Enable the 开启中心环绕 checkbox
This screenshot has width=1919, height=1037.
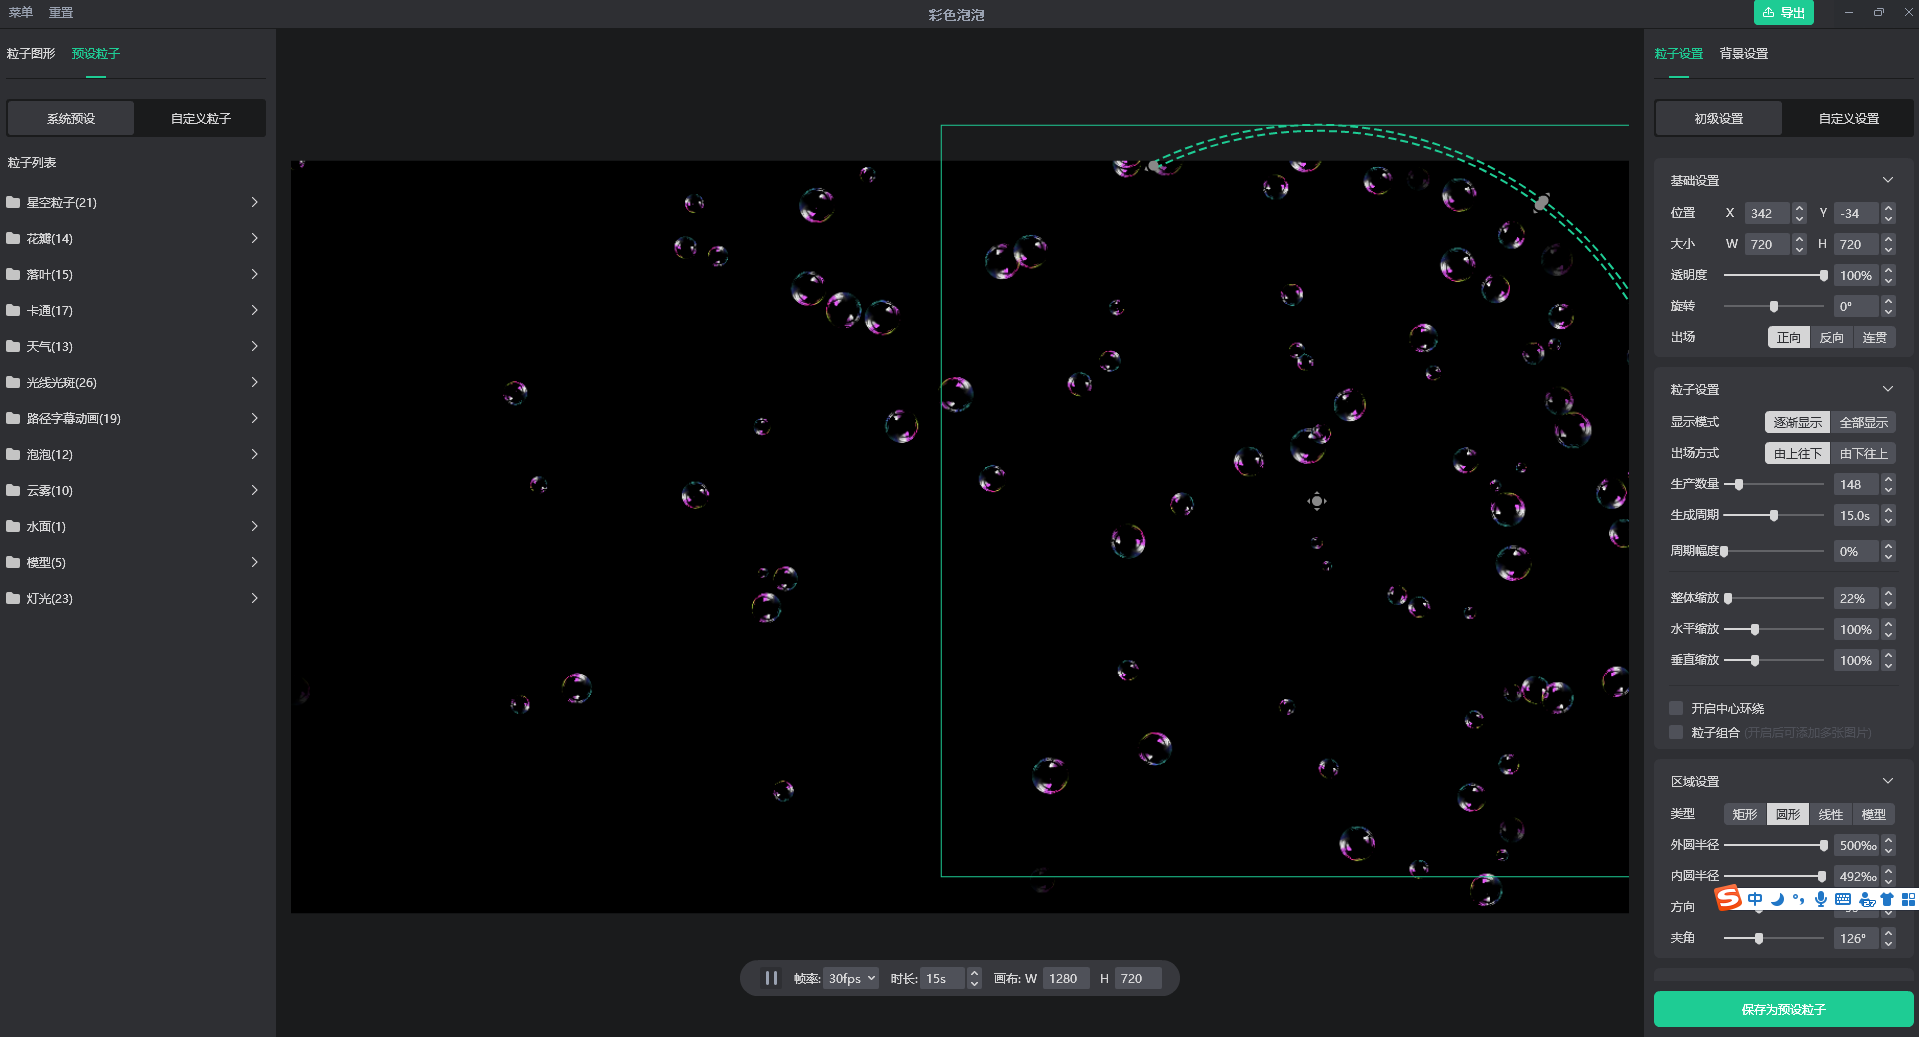pyautogui.click(x=1676, y=708)
